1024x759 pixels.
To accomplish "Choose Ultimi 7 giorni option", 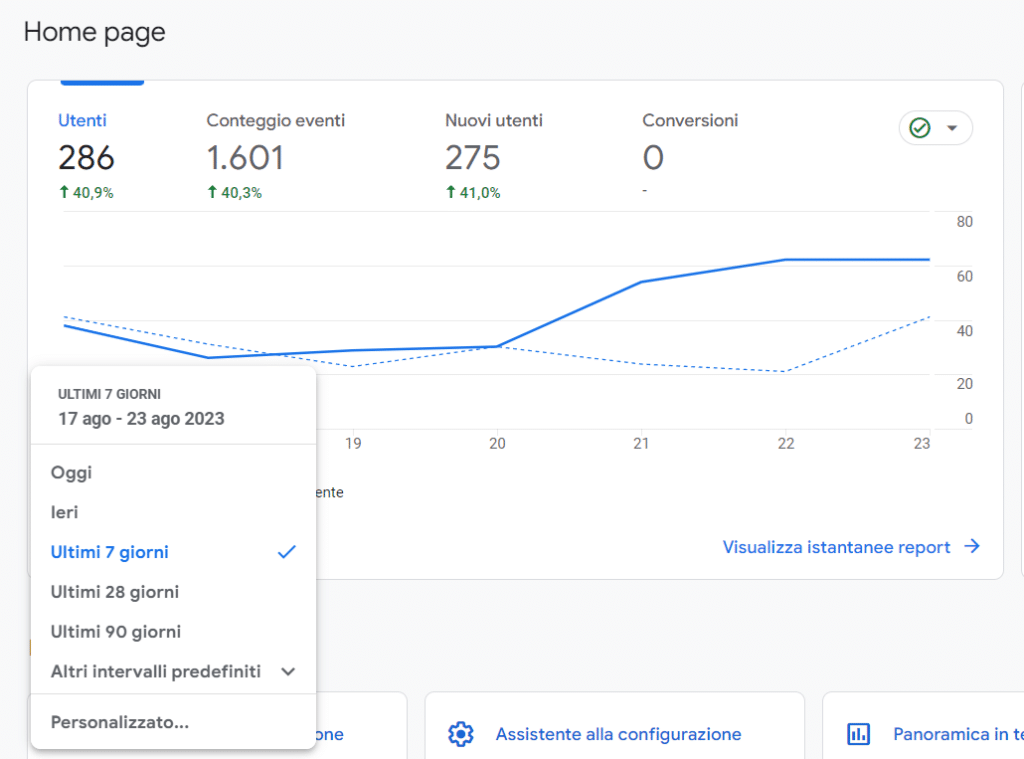I will (173, 552).
